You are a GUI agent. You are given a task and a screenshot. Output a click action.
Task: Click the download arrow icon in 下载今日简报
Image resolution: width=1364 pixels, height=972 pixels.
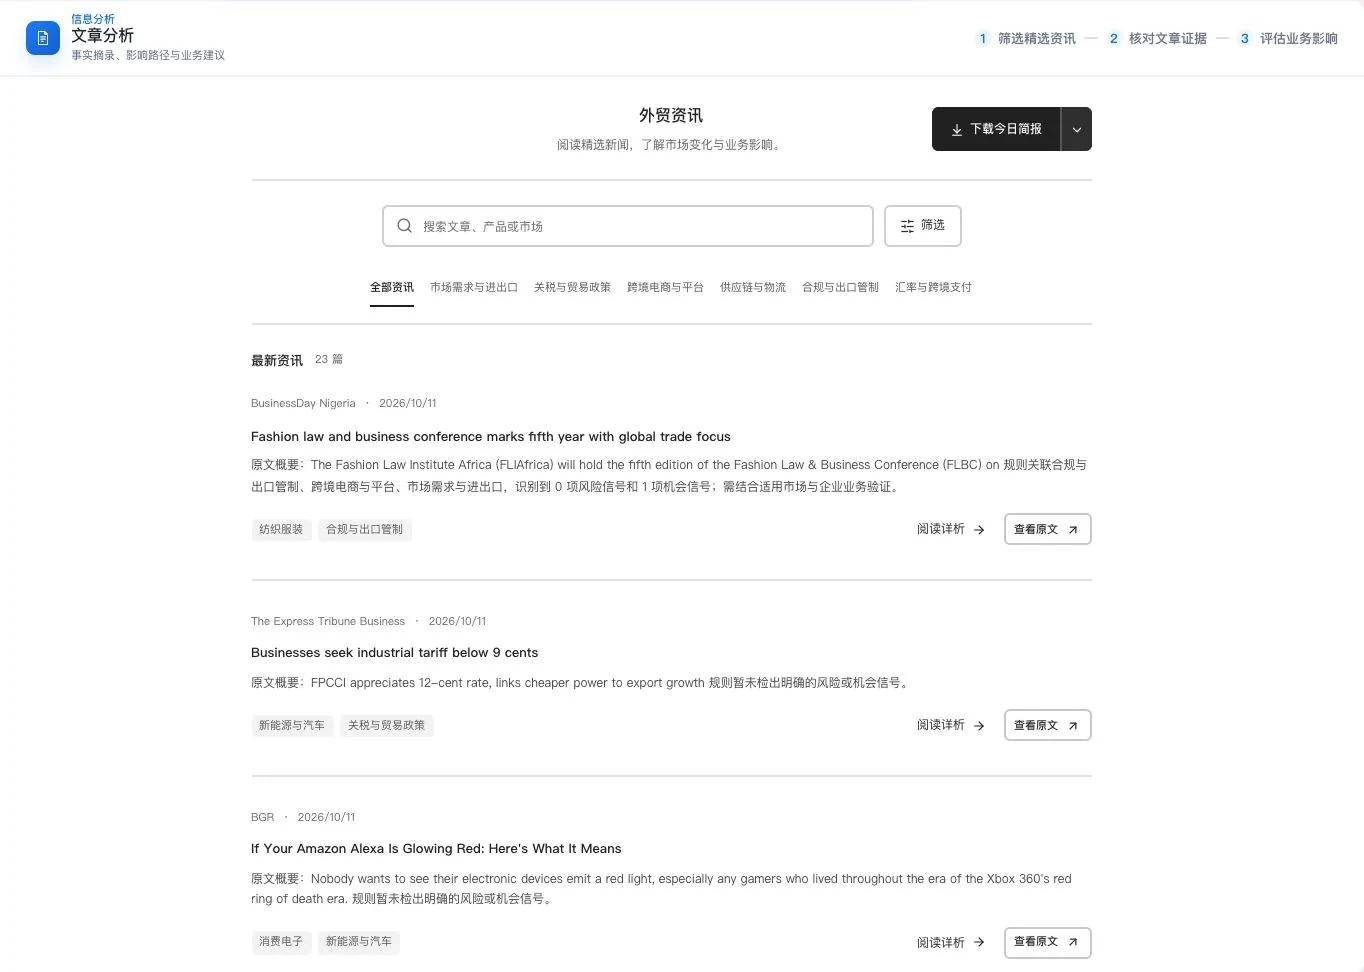(x=957, y=130)
